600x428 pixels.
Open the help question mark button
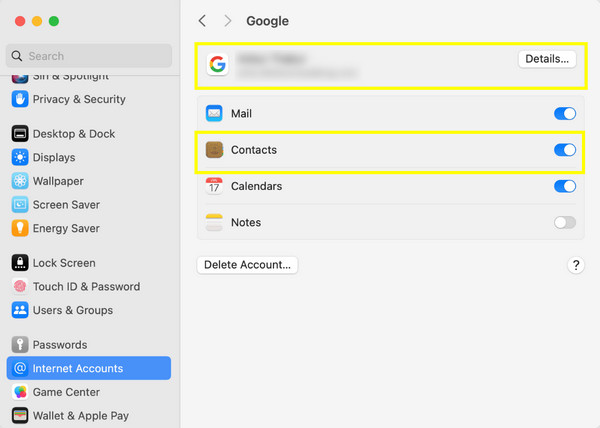point(576,265)
